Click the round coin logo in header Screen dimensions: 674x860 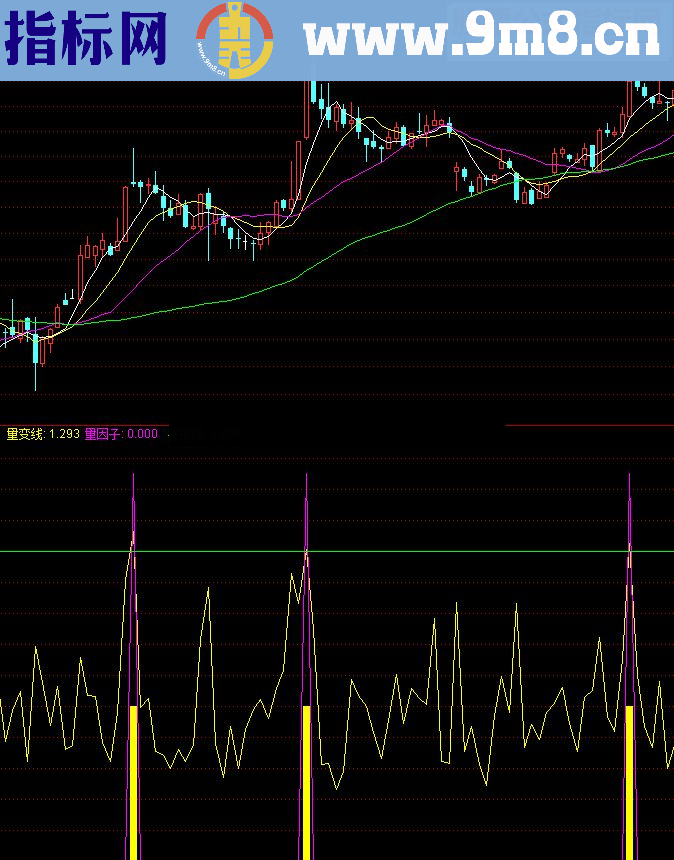click(234, 40)
